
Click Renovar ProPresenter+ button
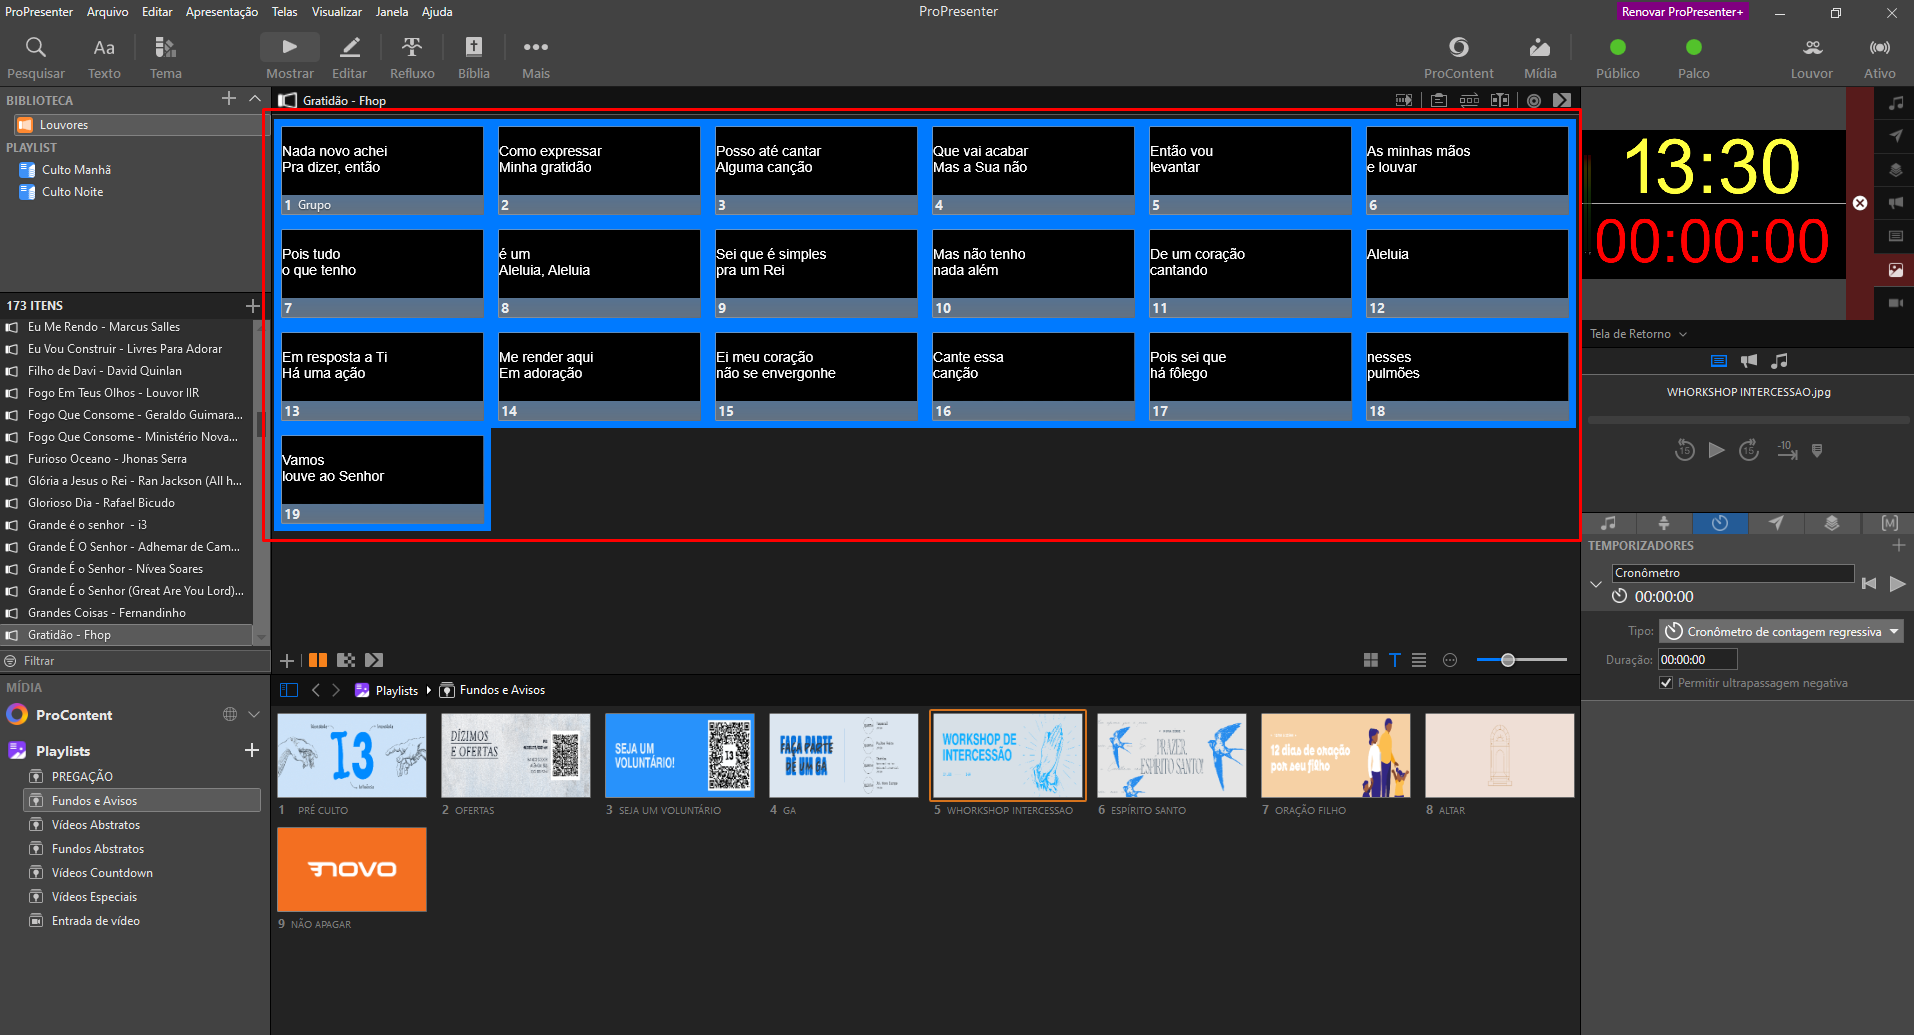(x=1683, y=12)
